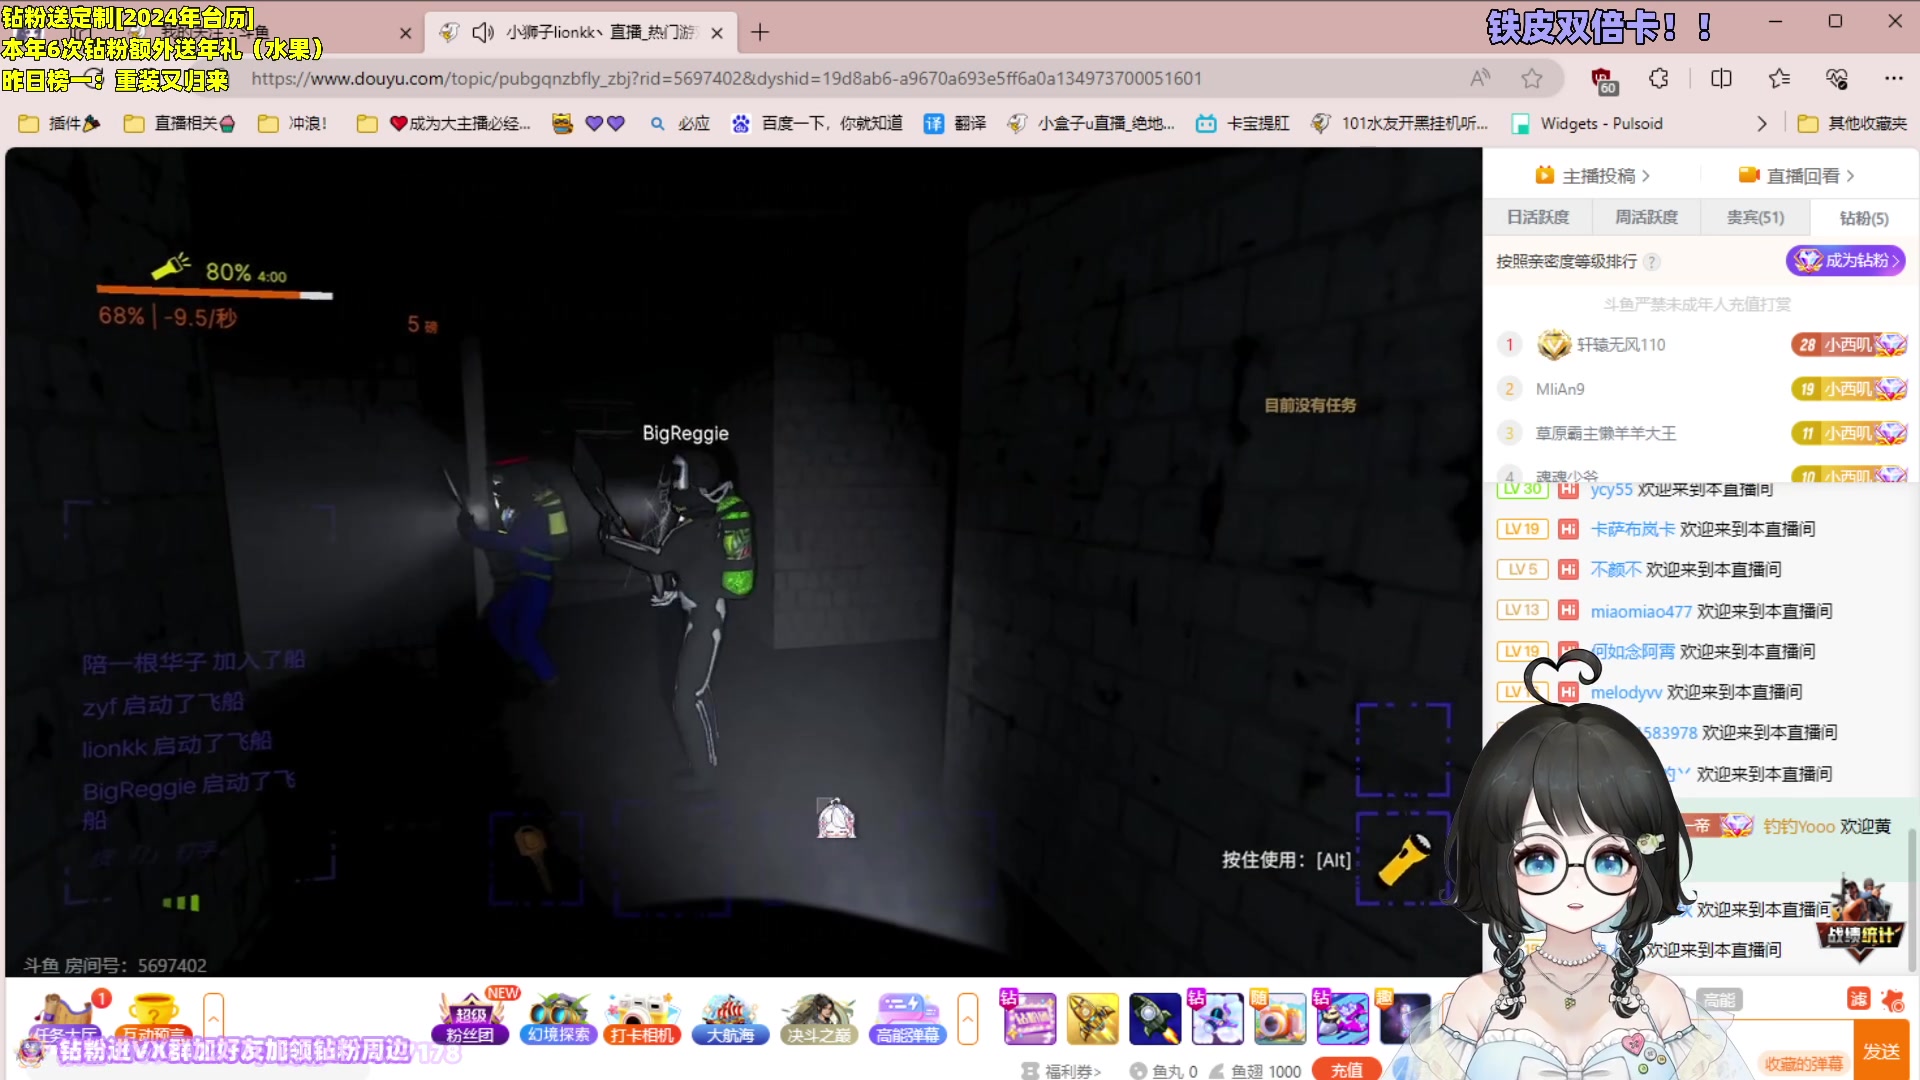Select the golden rocket gift
Viewport: 1920px width, 1080px height.
click(x=1092, y=1018)
